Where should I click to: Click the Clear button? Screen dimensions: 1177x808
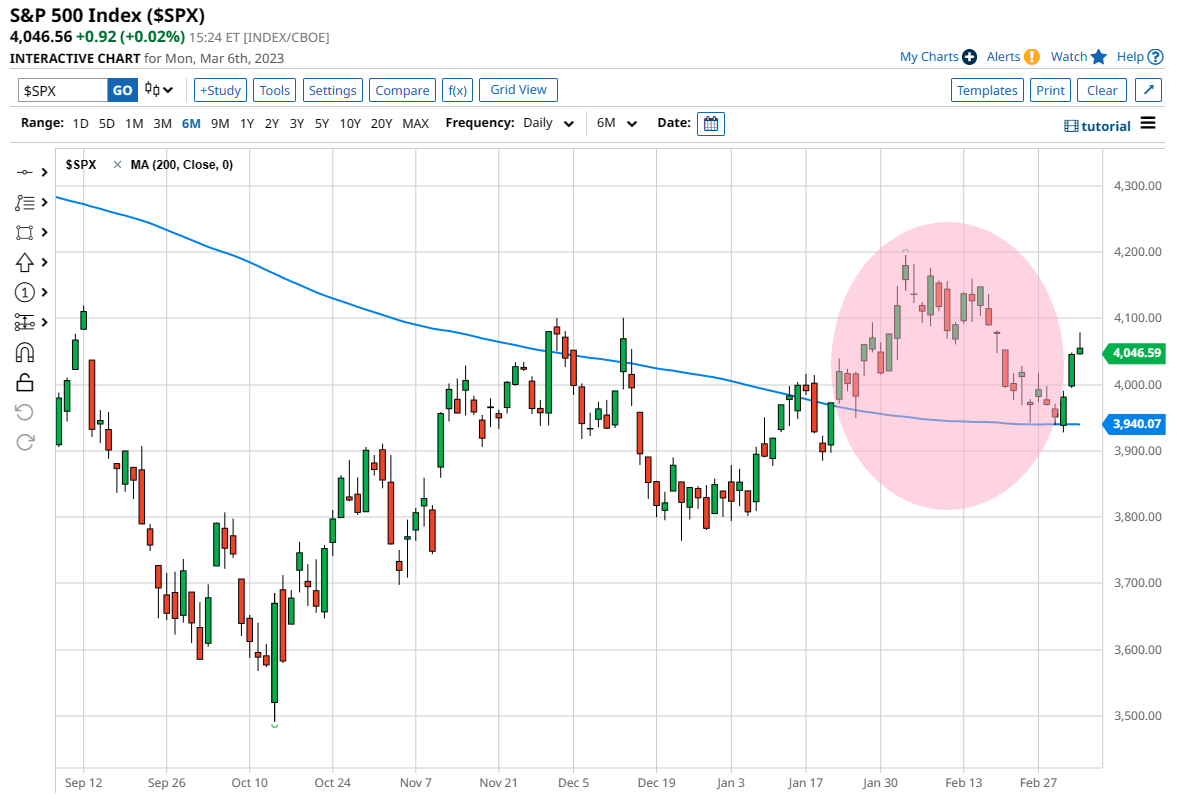[1102, 90]
